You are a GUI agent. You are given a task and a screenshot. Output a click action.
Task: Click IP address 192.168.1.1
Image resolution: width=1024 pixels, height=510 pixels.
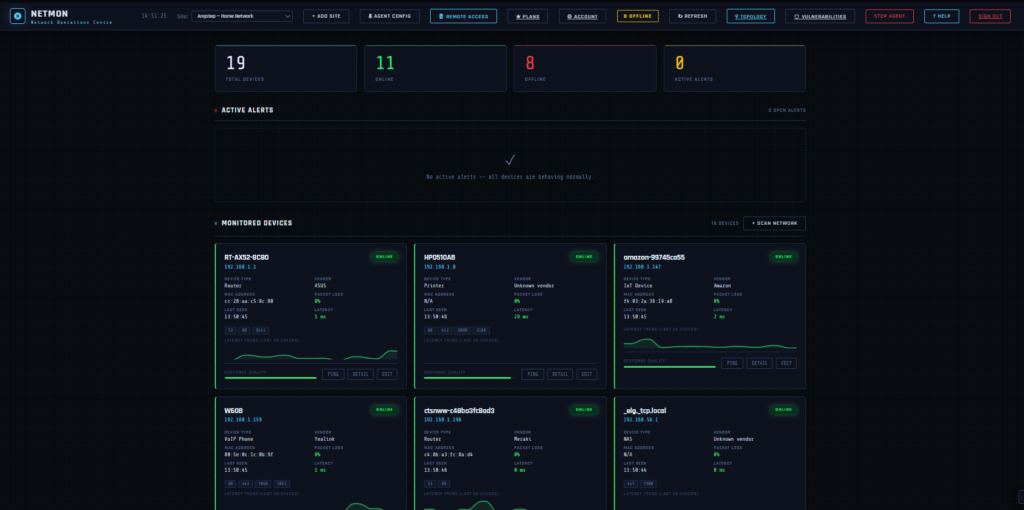[x=240, y=267]
